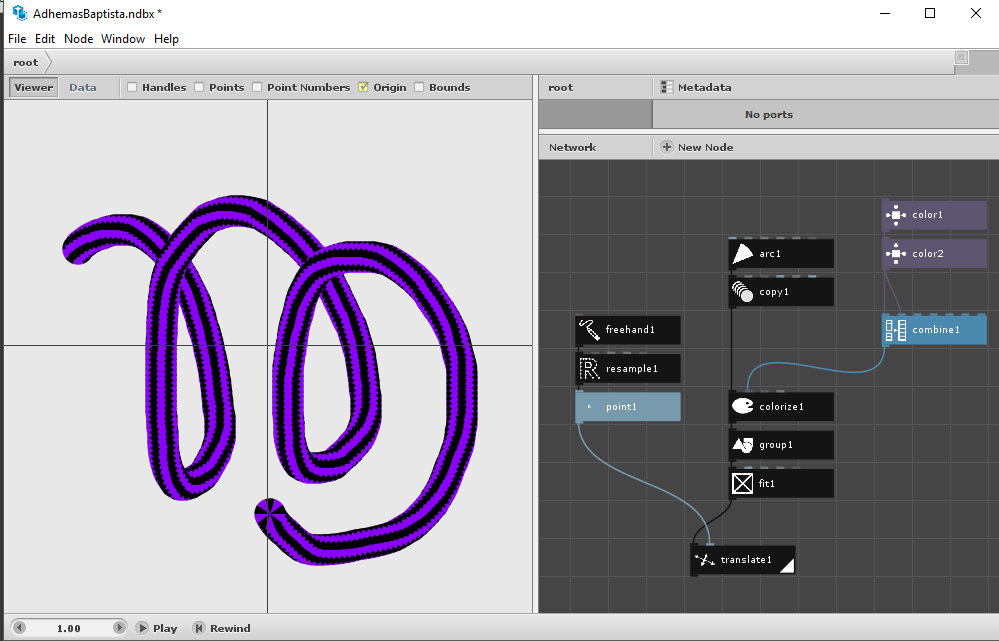Click the NodeBox app icon in title bar
Viewport: 999px width, 641px height.
pyautogui.click(x=20, y=13)
